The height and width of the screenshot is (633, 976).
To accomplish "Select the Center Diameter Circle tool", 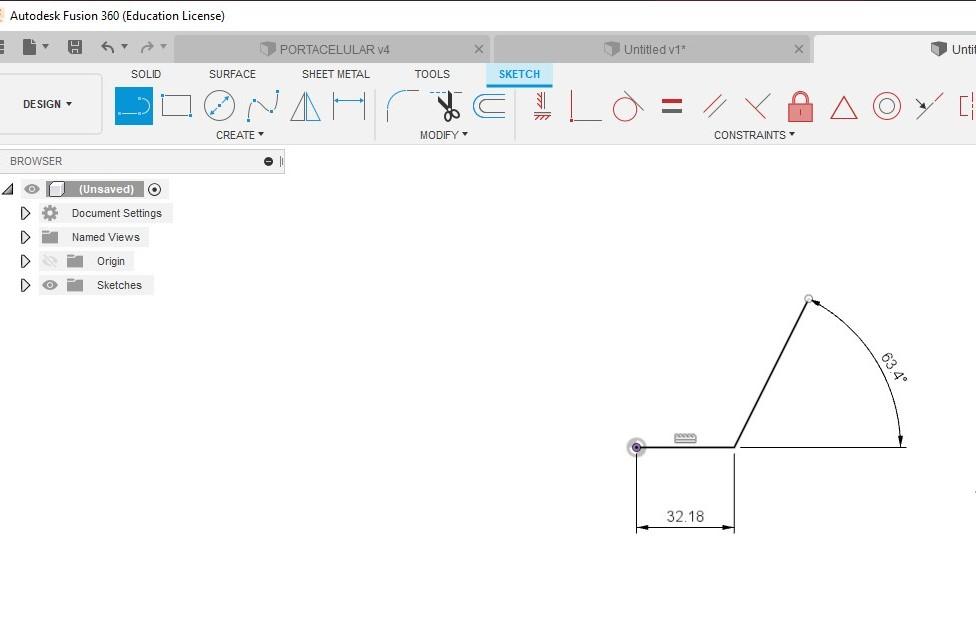I will pyautogui.click(x=219, y=106).
